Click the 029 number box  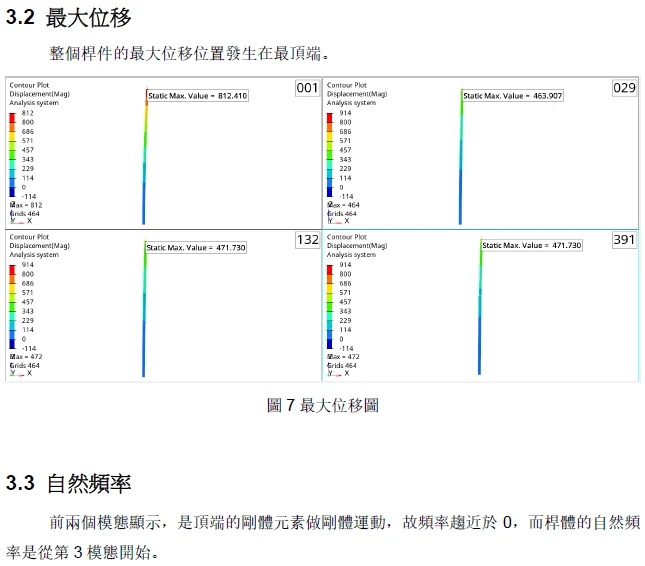click(624, 88)
